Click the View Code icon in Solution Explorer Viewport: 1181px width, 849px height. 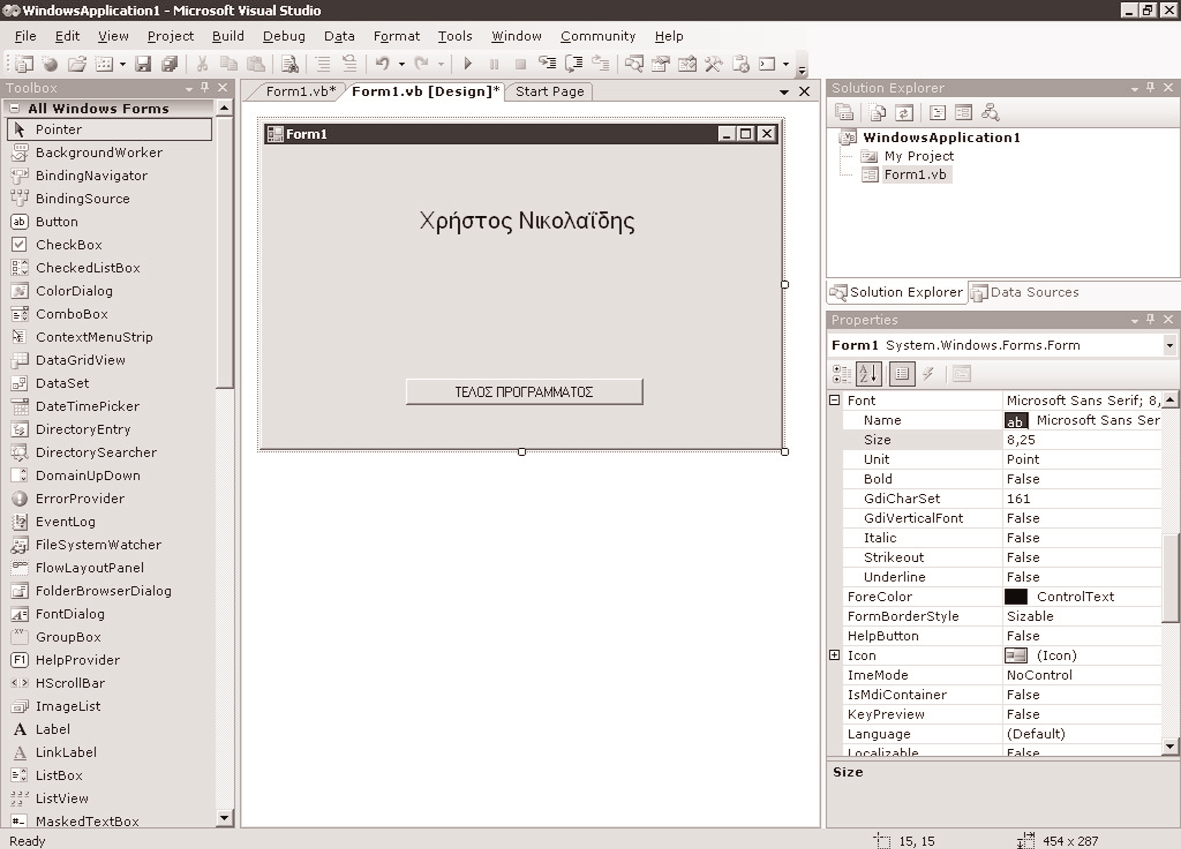click(x=937, y=113)
